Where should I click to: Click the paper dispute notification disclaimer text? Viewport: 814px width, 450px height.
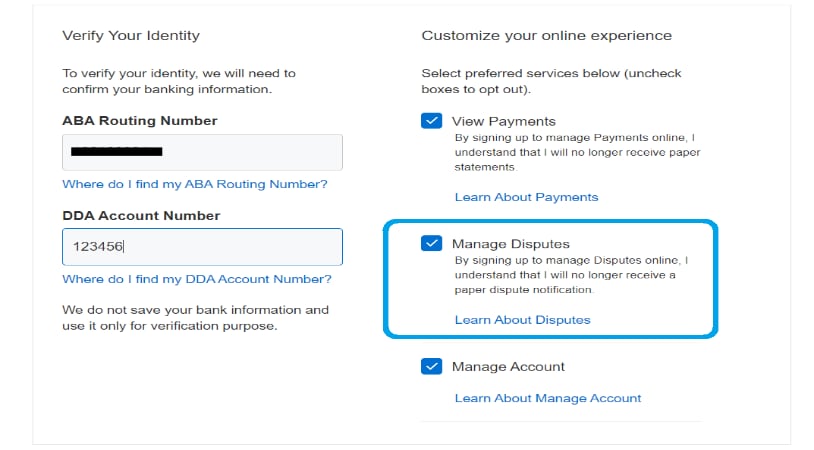(x=571, y=275)
